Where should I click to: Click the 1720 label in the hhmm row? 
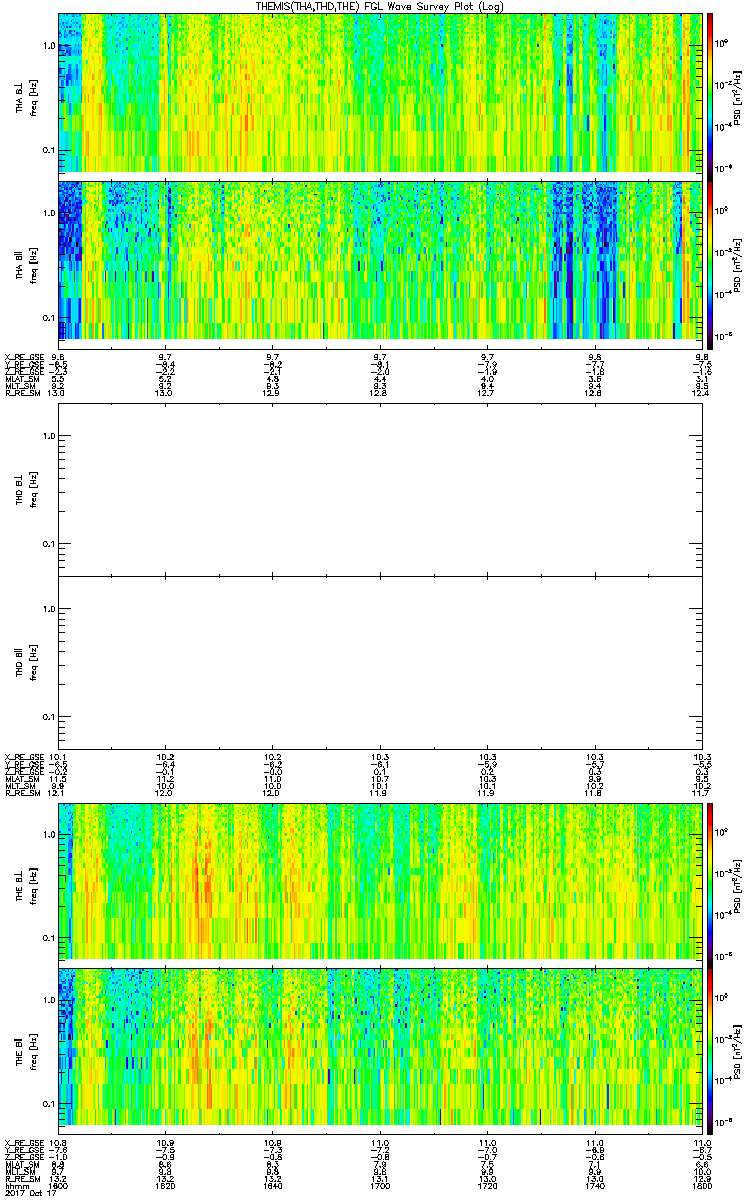[488, 1185]
